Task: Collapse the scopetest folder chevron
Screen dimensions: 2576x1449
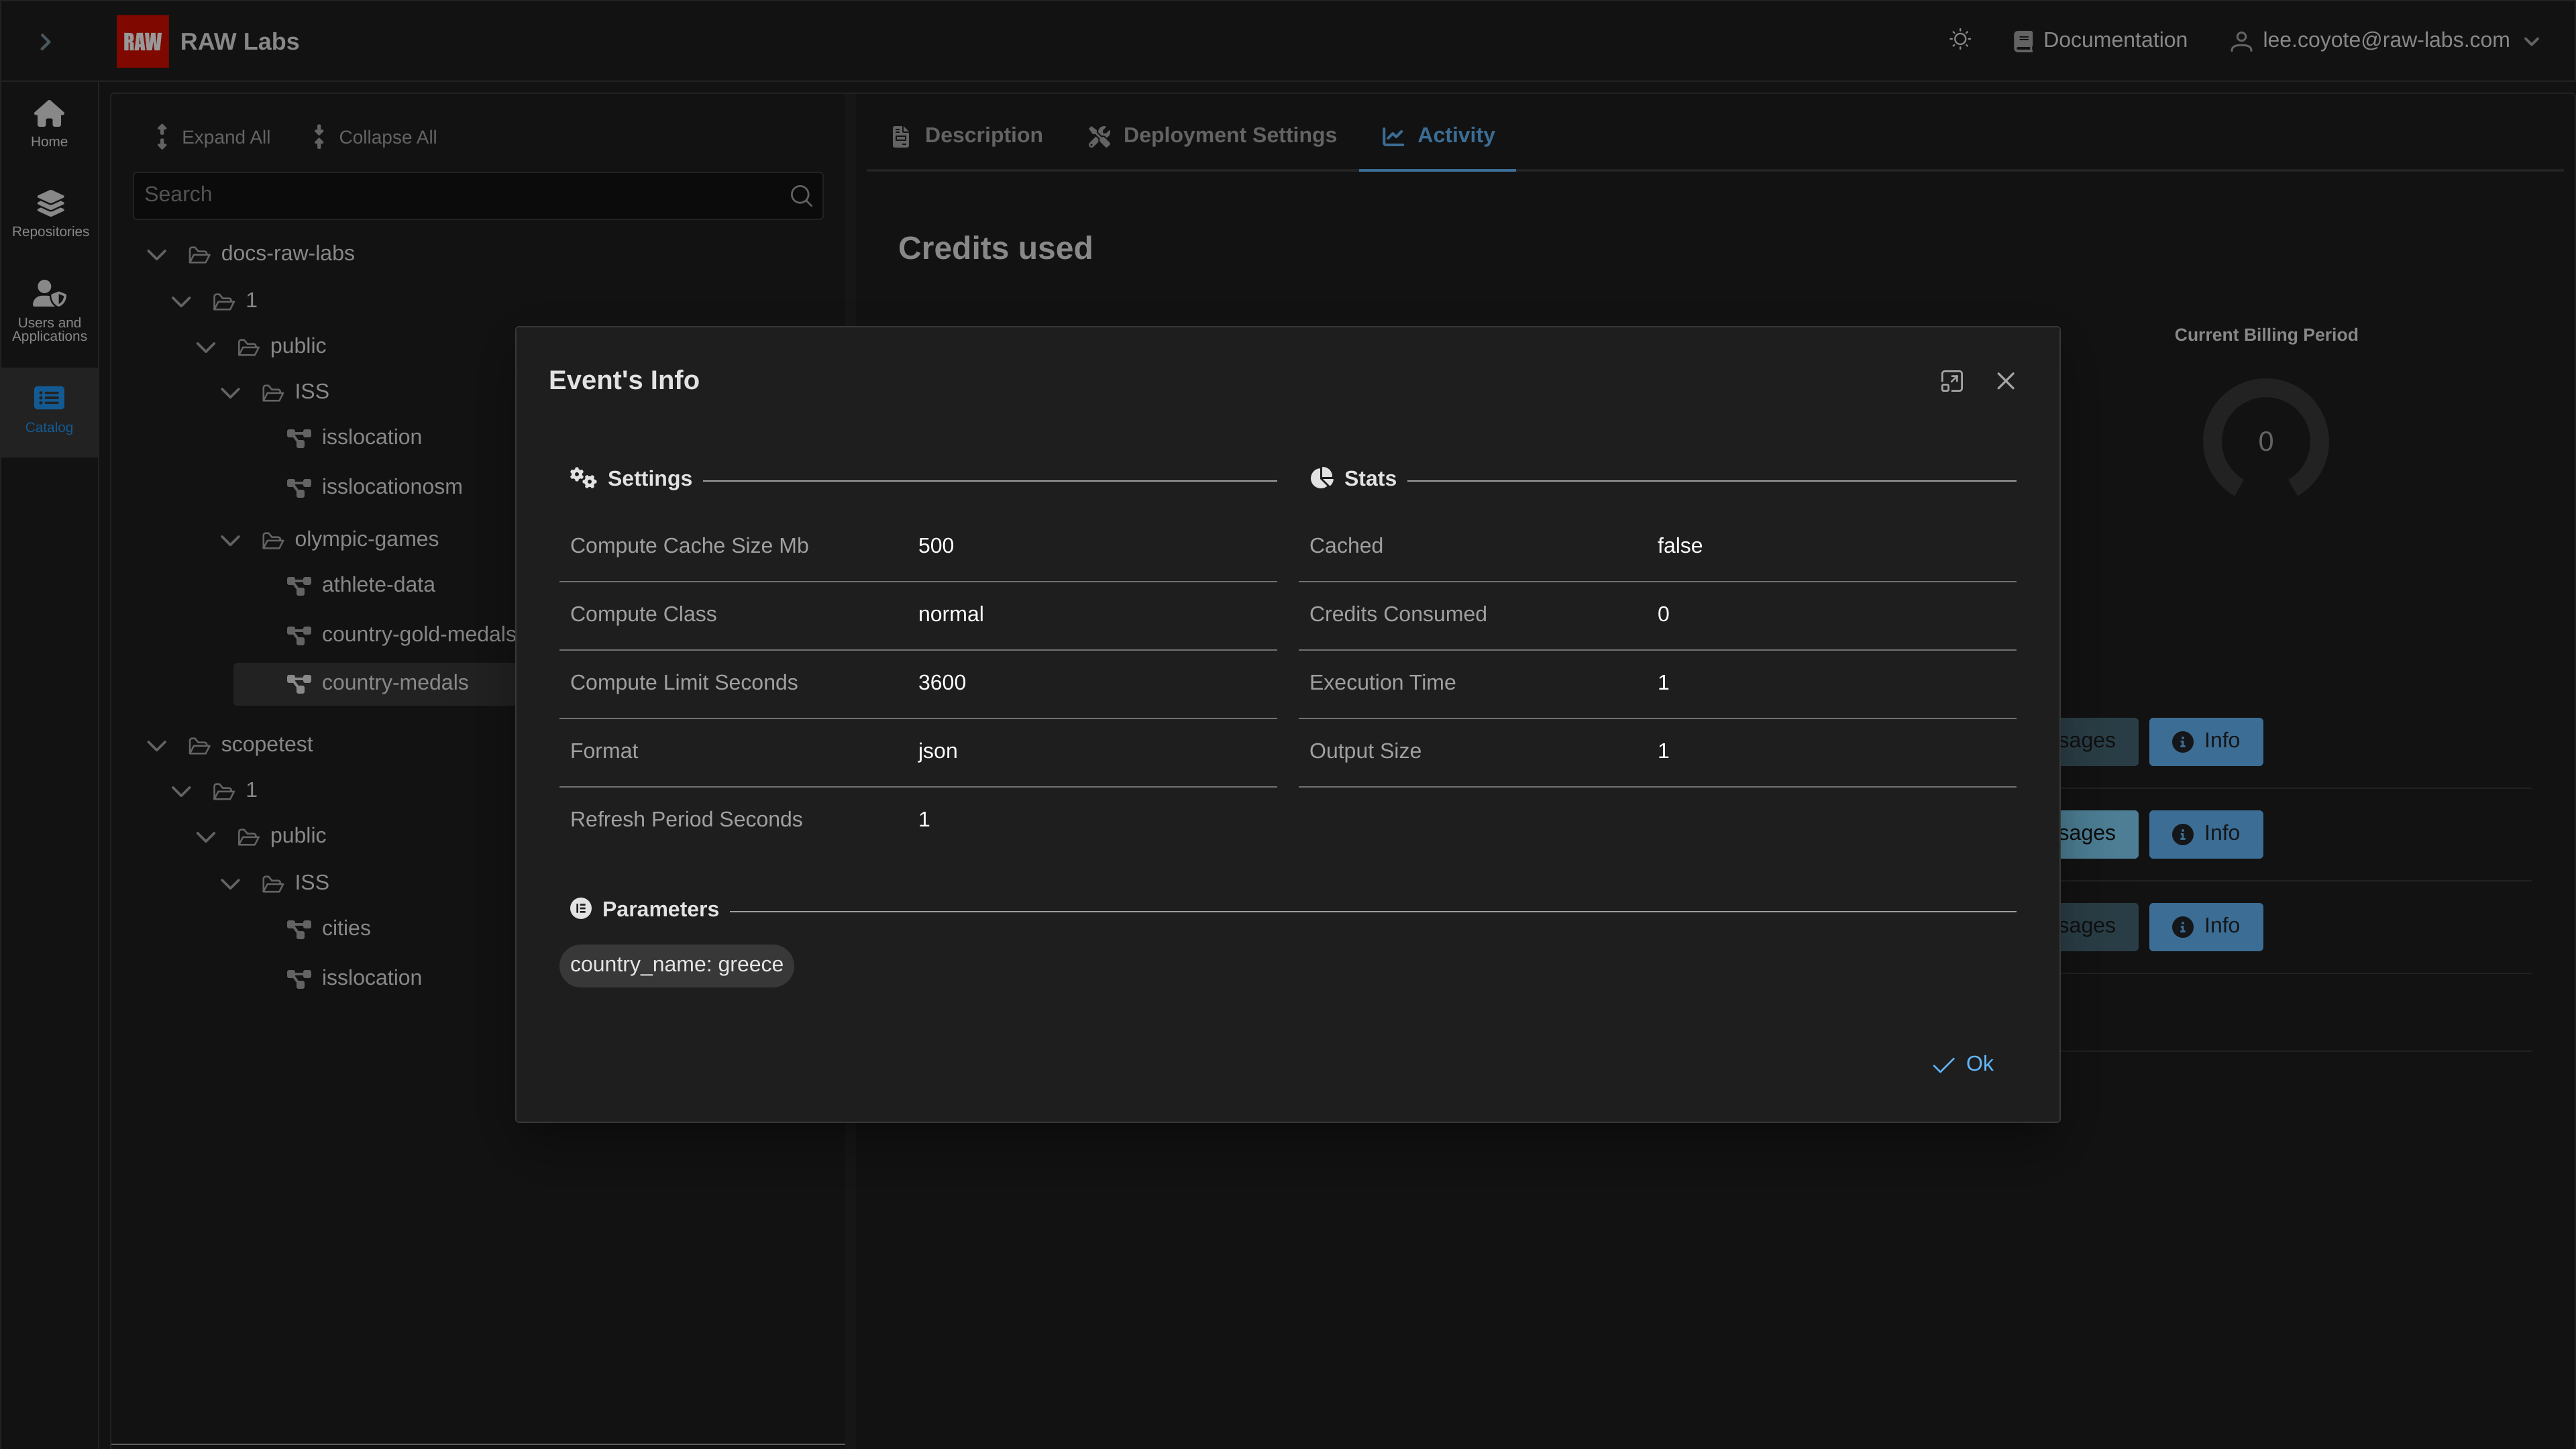Action: pos(157,745)
